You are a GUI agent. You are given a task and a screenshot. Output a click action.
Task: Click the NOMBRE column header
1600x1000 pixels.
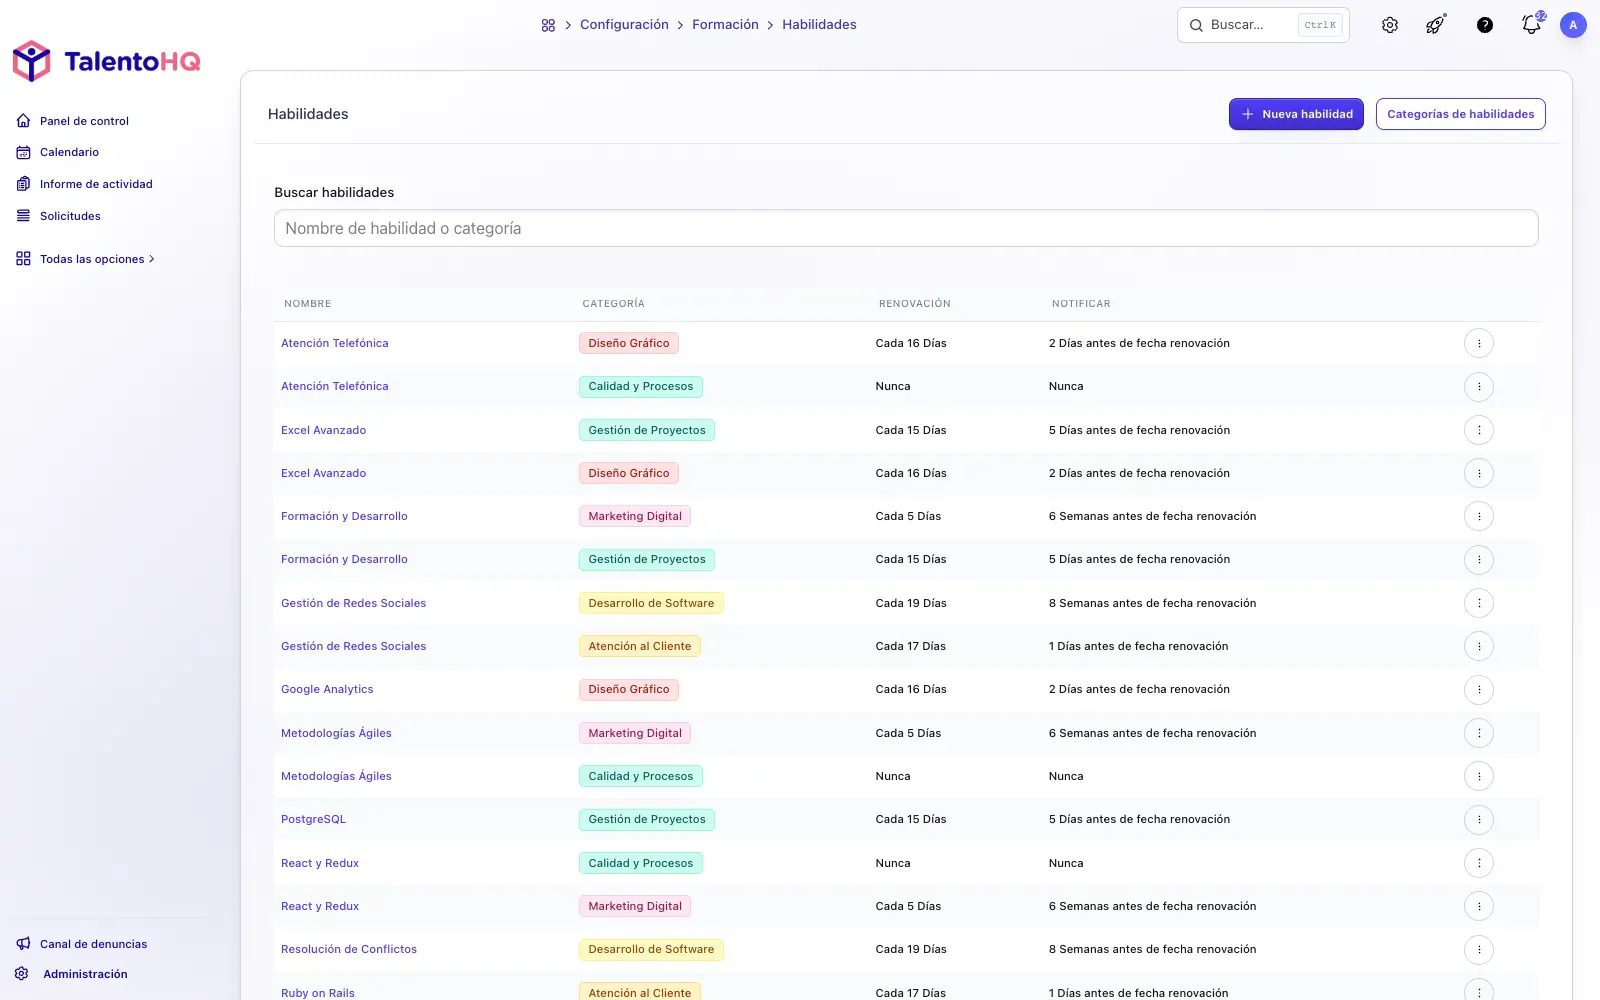coord(308,304)
